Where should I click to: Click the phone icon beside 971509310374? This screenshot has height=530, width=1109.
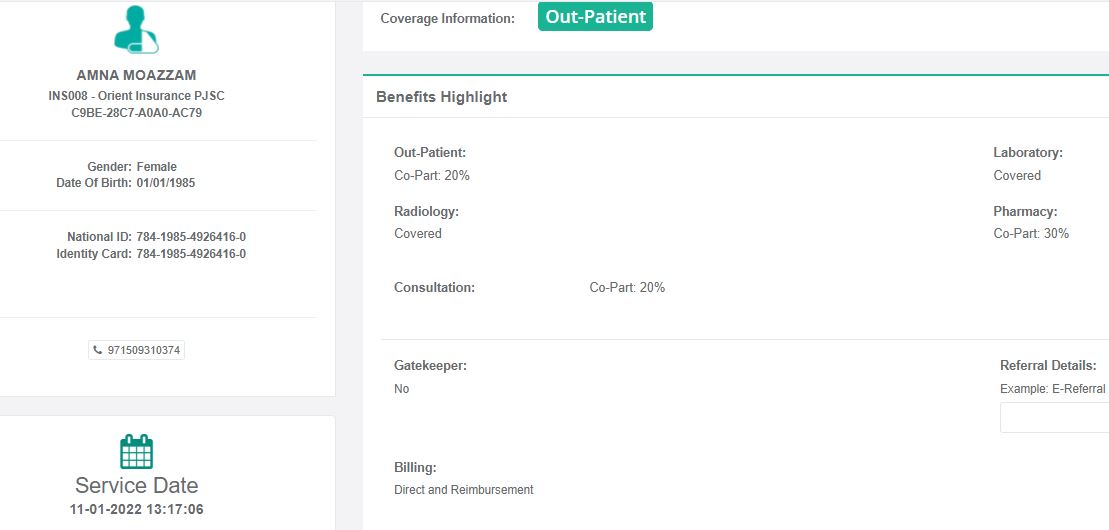(98, 350)
